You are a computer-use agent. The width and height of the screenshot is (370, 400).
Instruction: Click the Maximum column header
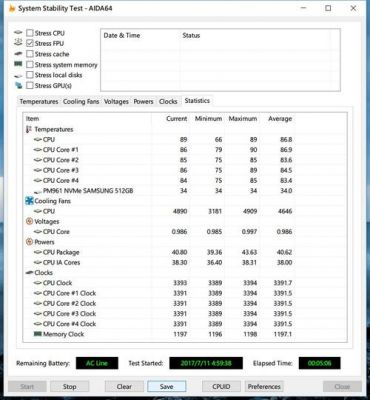tap(241, 119)
